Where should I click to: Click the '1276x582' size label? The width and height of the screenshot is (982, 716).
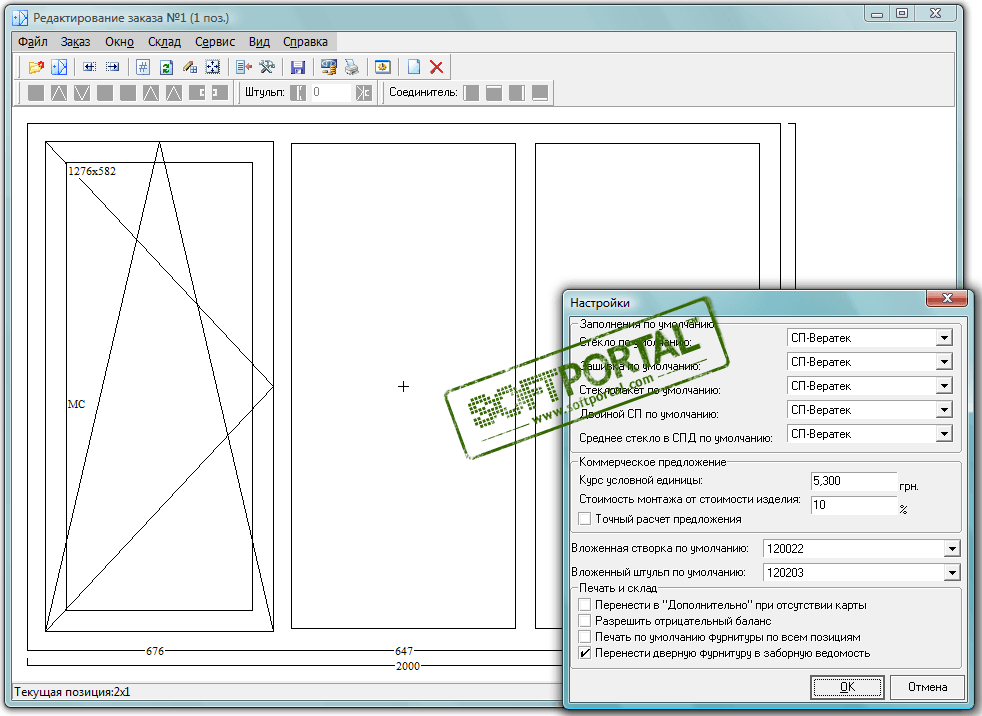(92, 171)
